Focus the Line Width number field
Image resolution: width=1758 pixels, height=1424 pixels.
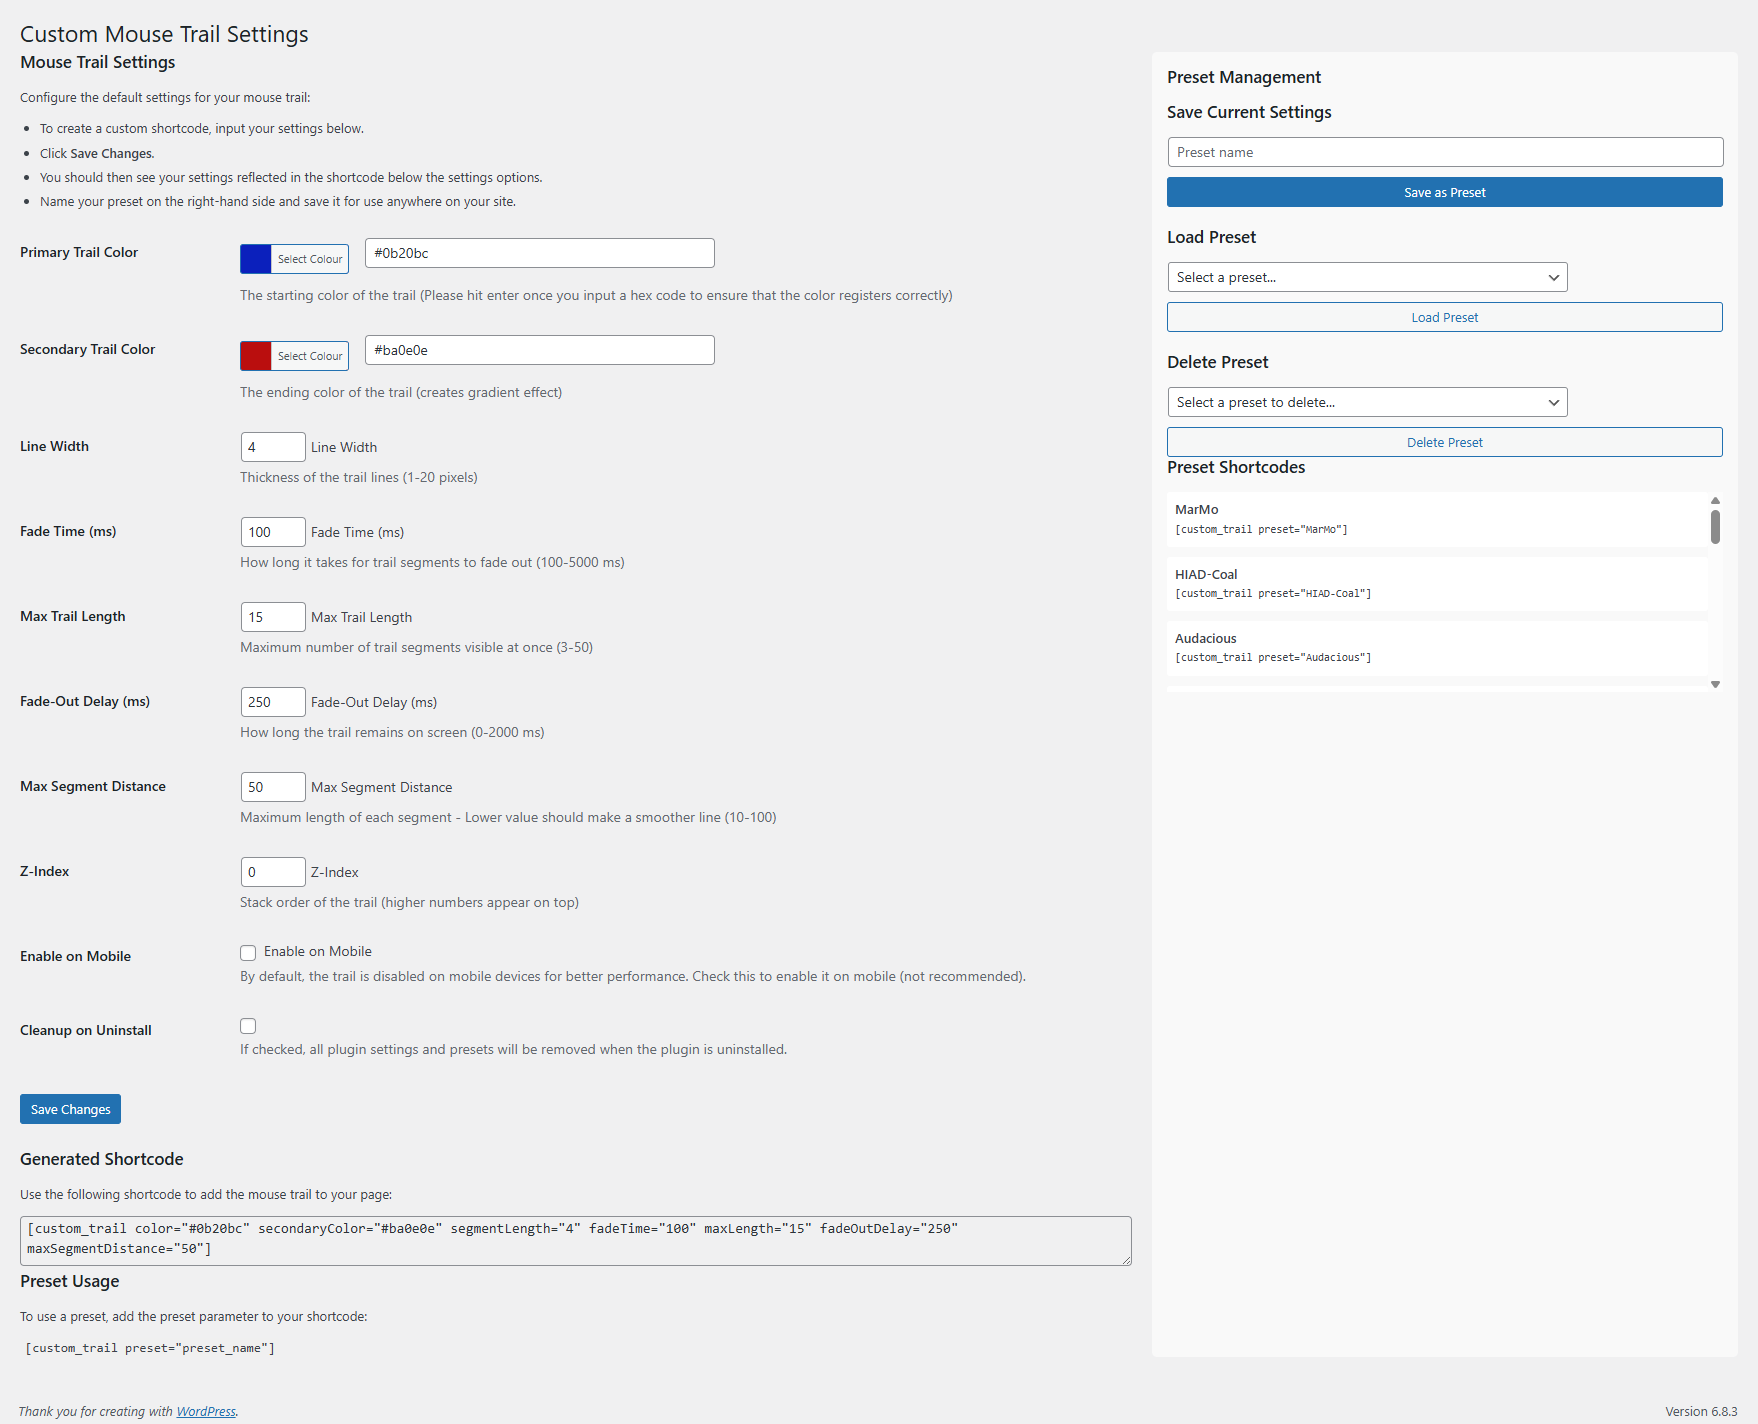(273, 447)
